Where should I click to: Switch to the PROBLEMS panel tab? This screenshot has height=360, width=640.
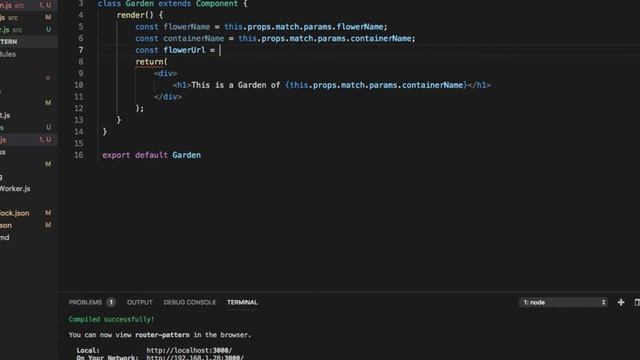coord(85,302)
